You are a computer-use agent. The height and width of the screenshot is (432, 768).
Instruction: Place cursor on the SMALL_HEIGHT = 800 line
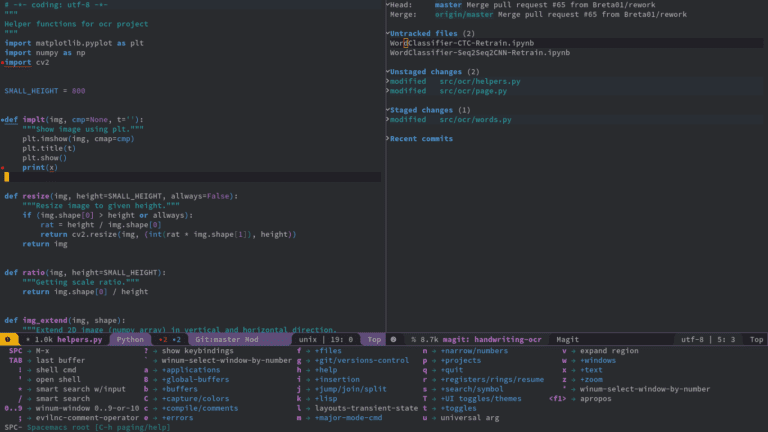point(45,91)
